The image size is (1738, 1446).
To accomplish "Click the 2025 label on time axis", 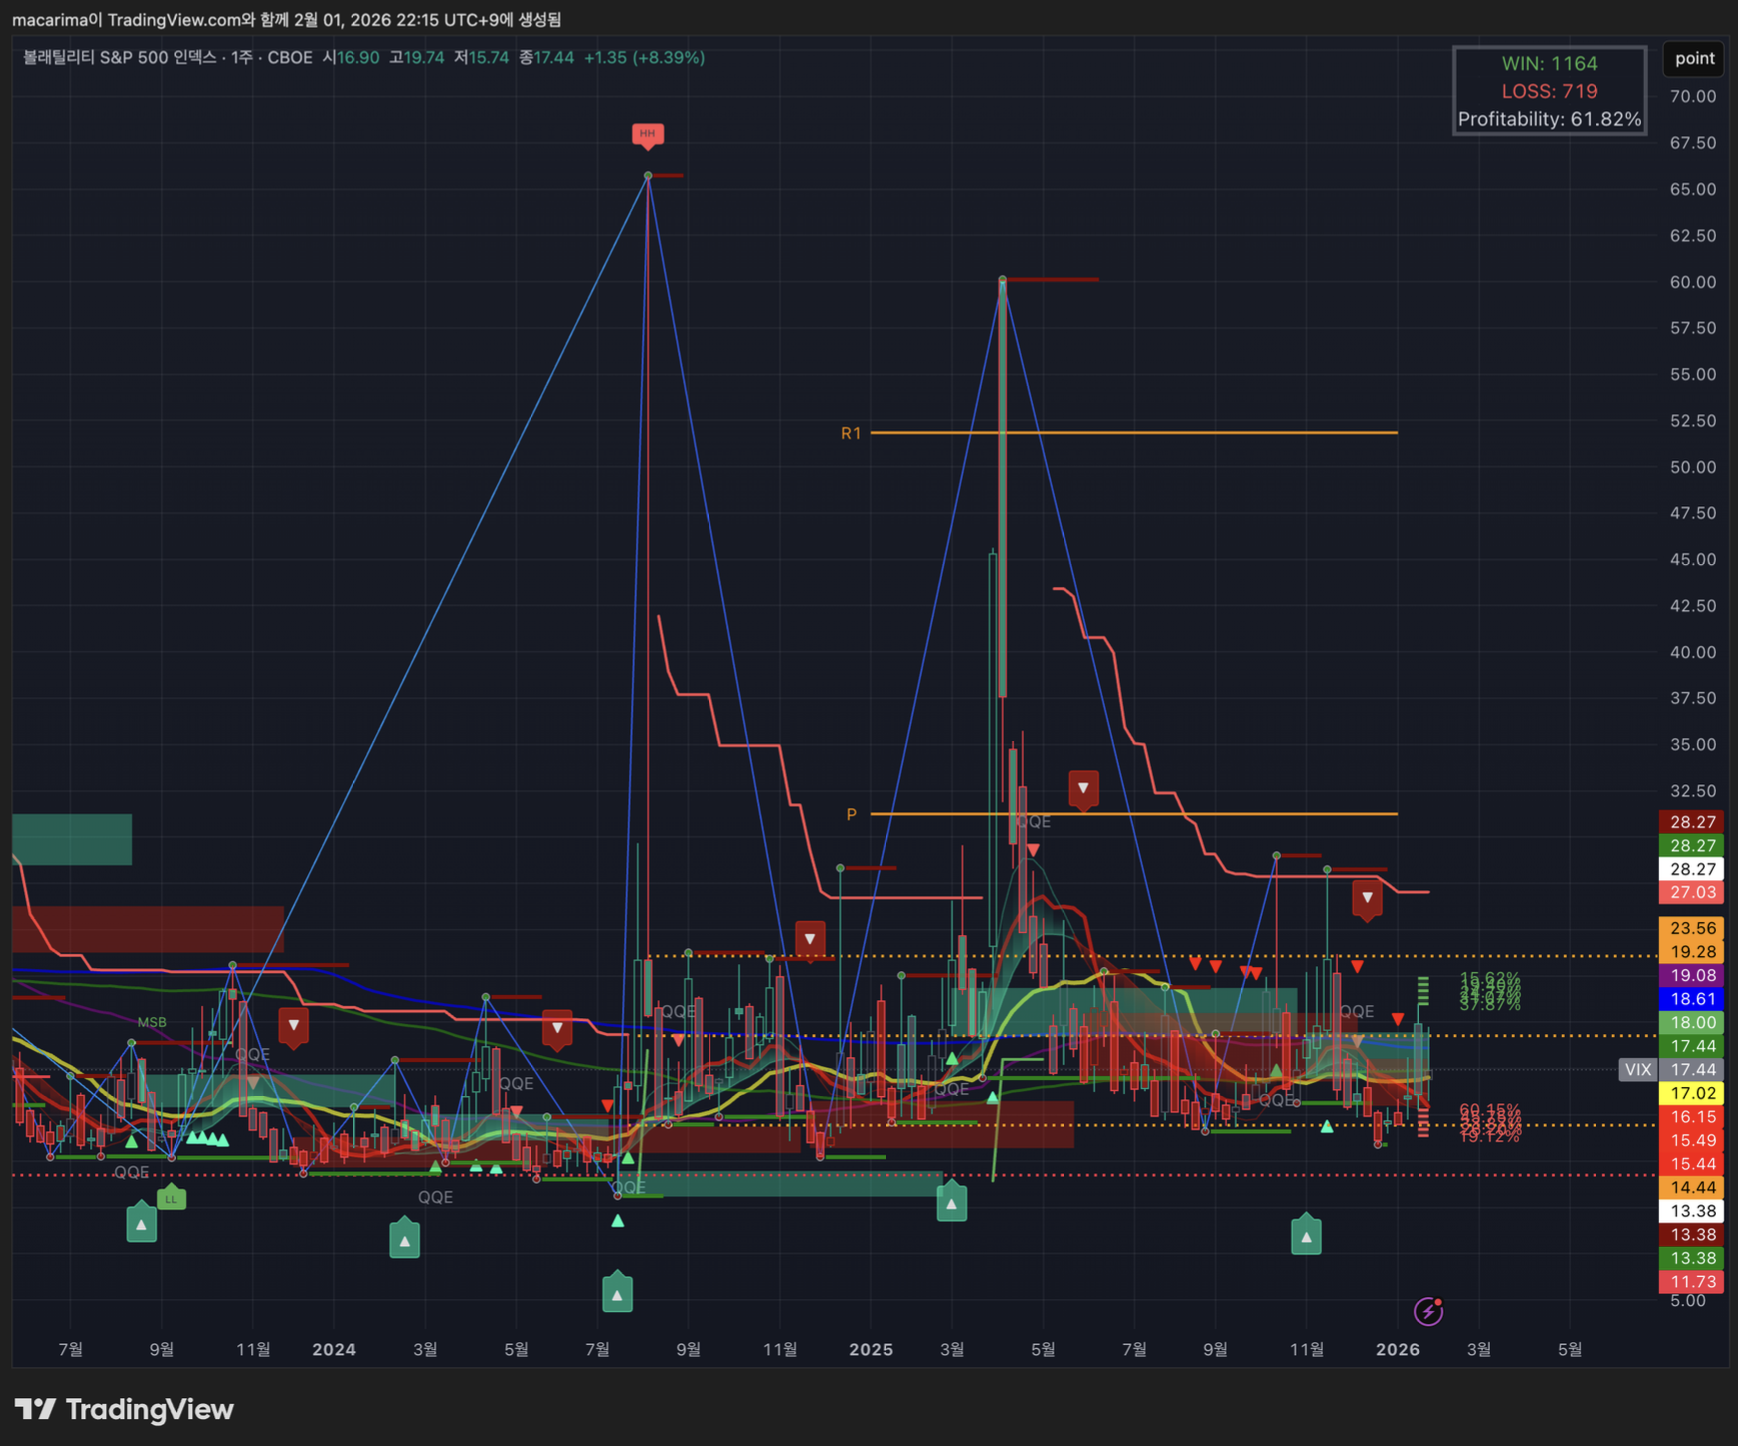I will tap(870, 1349).
